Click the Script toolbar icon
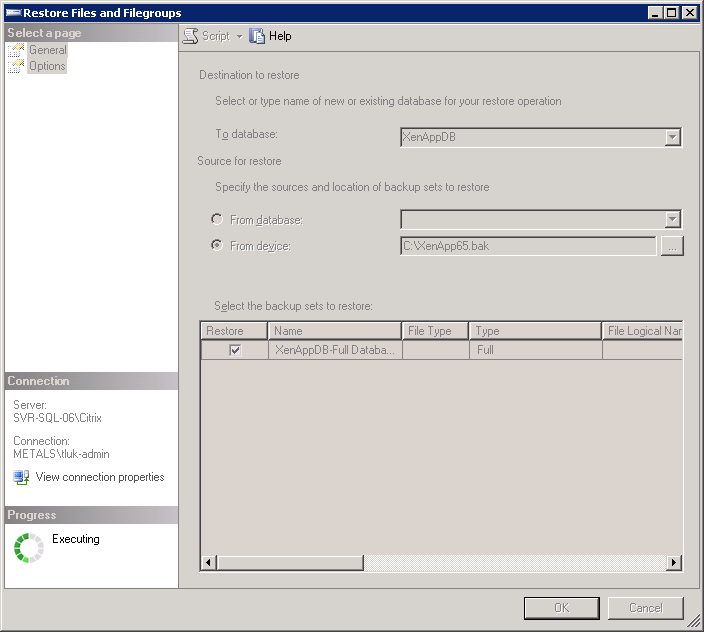 (190, 36)
